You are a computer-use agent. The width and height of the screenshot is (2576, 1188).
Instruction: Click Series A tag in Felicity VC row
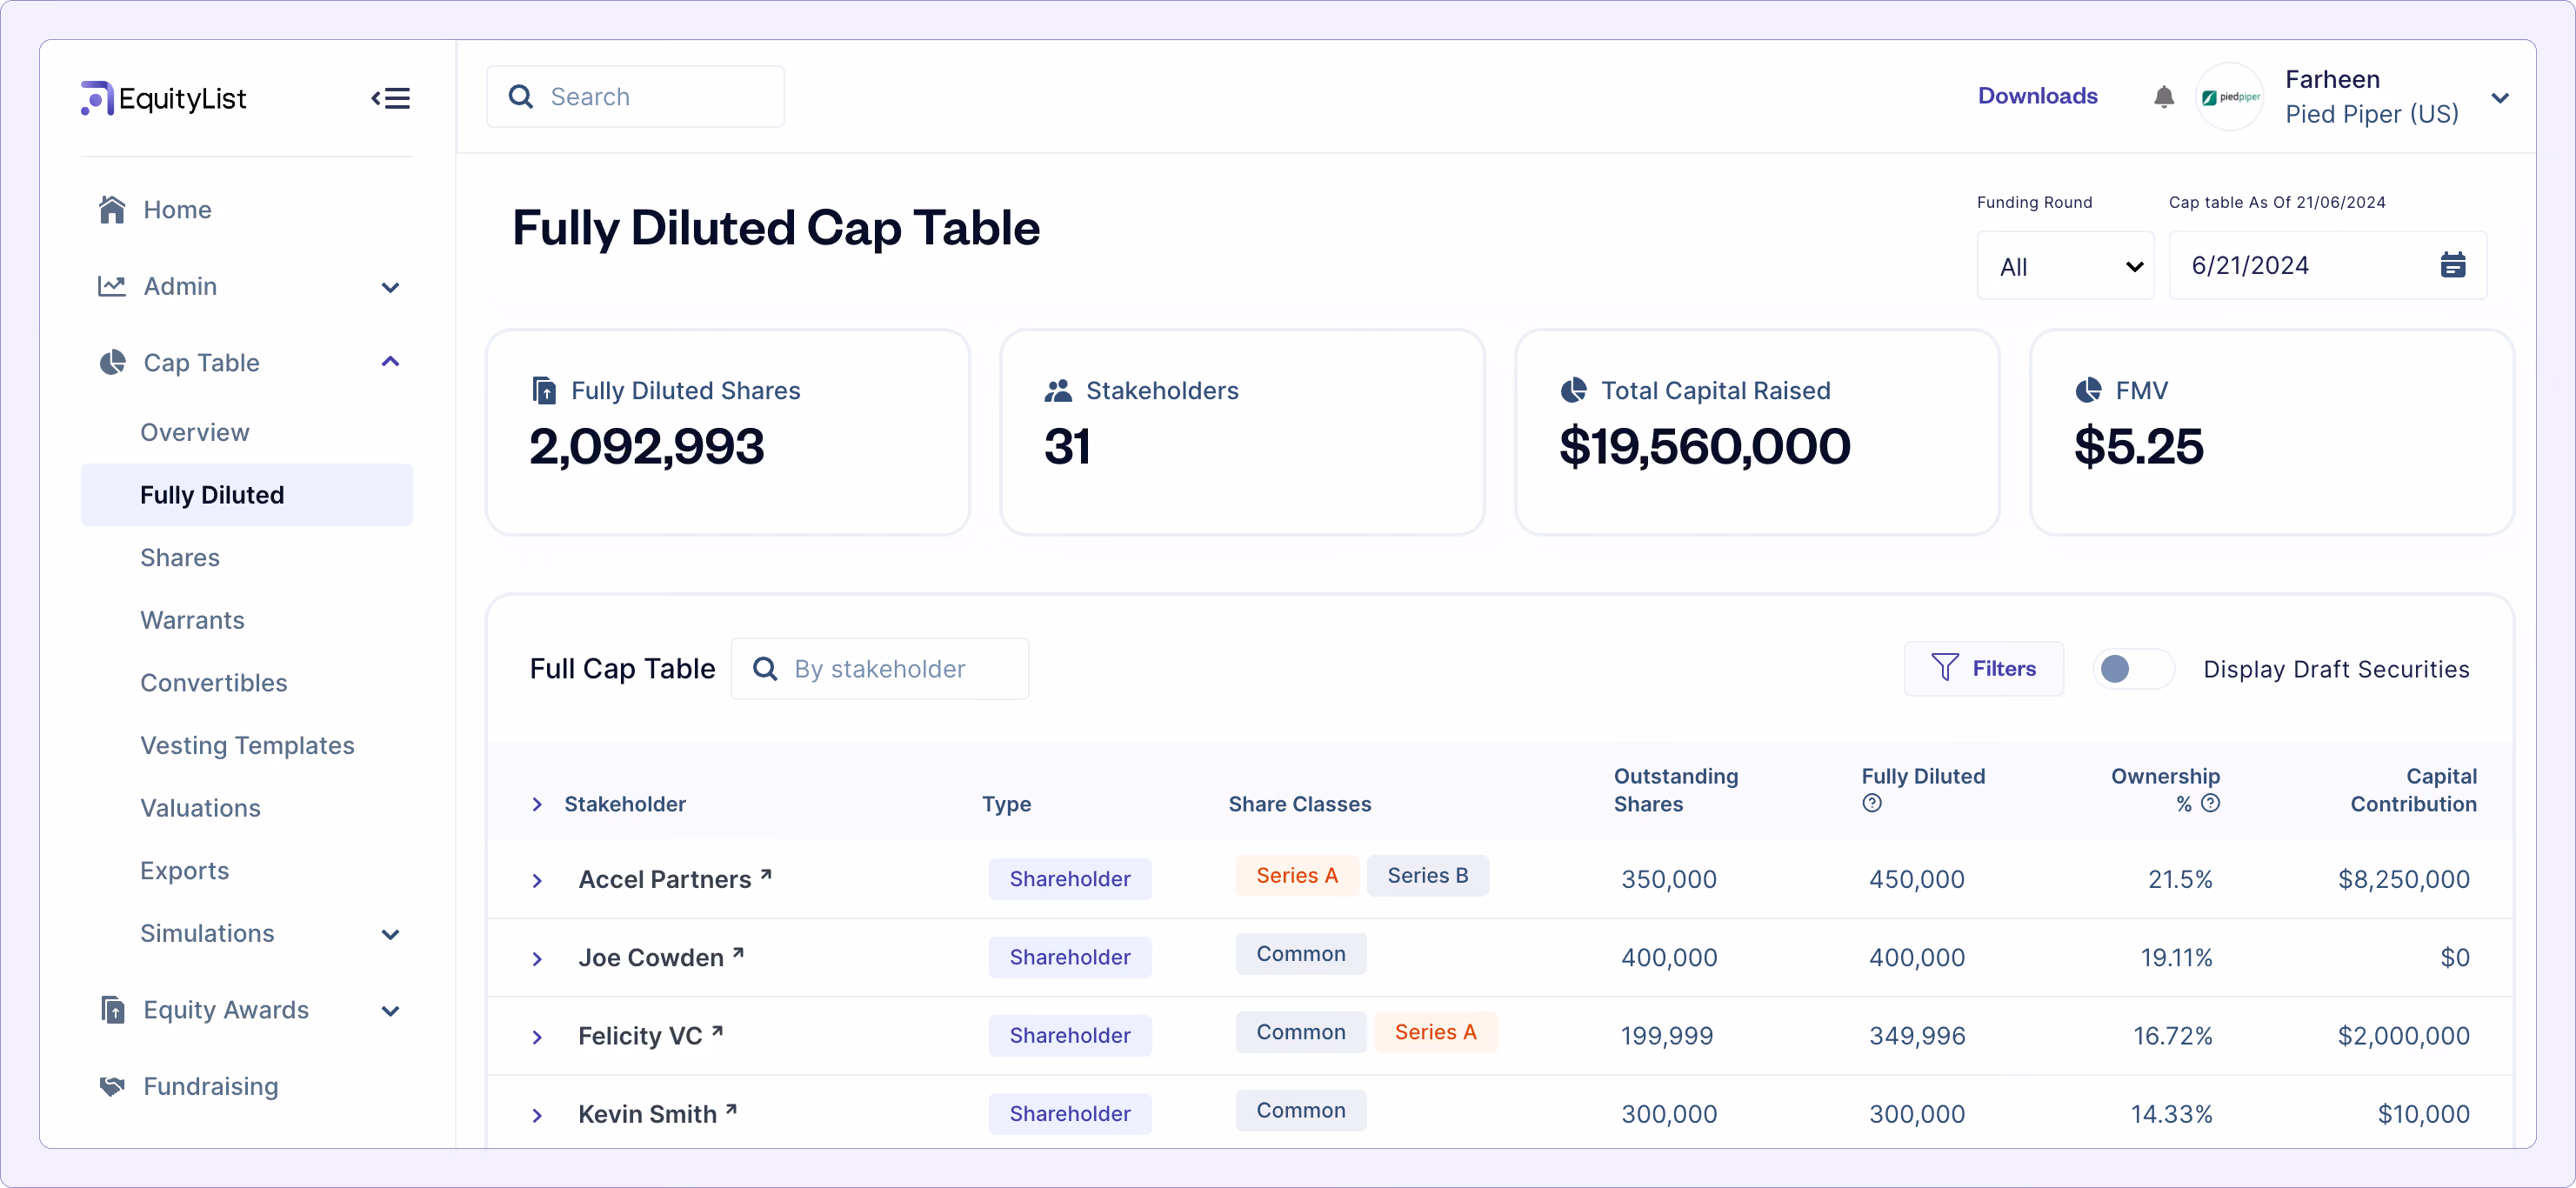coord(1435,1032)
